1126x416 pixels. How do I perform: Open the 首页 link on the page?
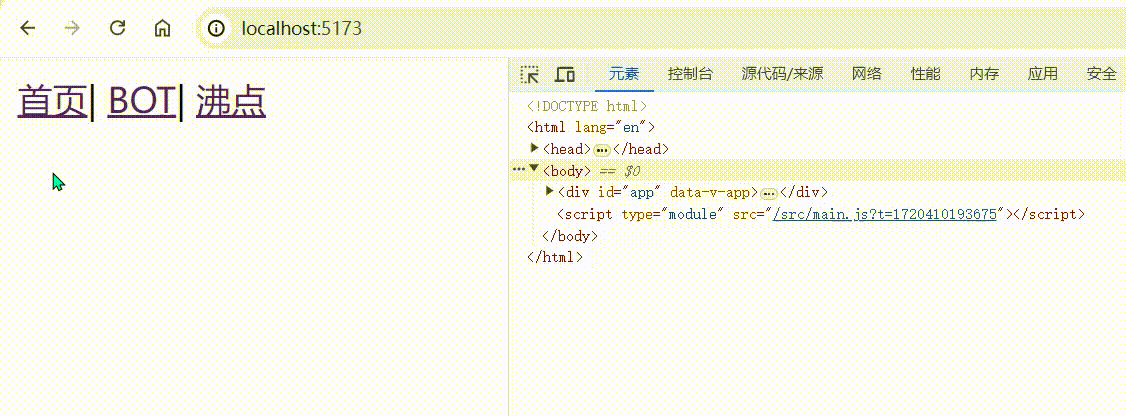[x=52, y=101]
